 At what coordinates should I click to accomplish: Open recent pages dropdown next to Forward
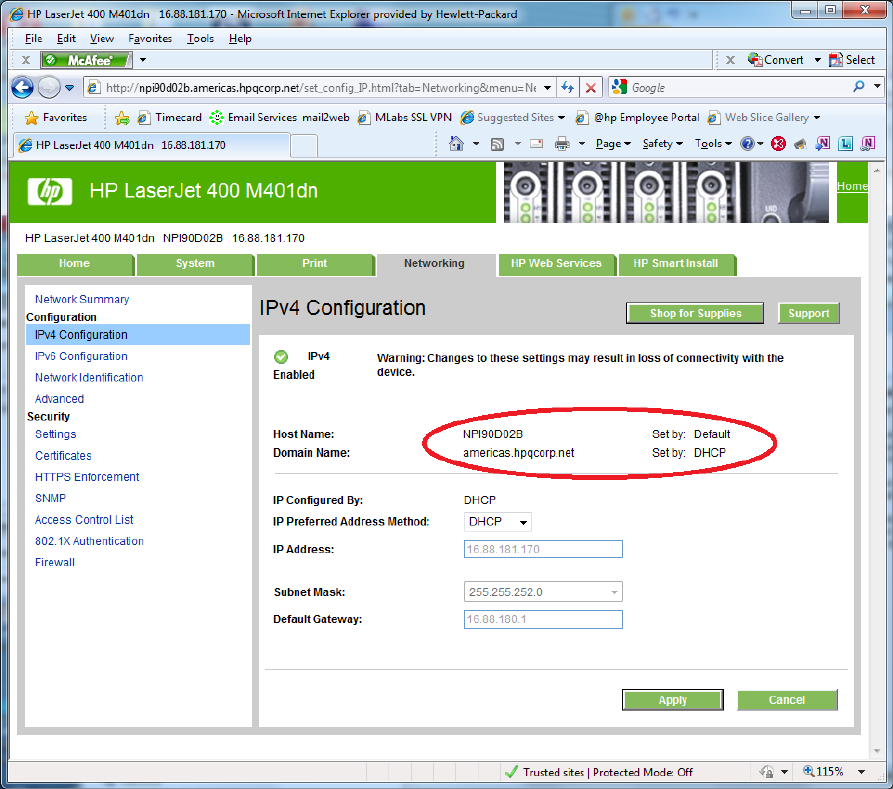click(x=69, y=88)
